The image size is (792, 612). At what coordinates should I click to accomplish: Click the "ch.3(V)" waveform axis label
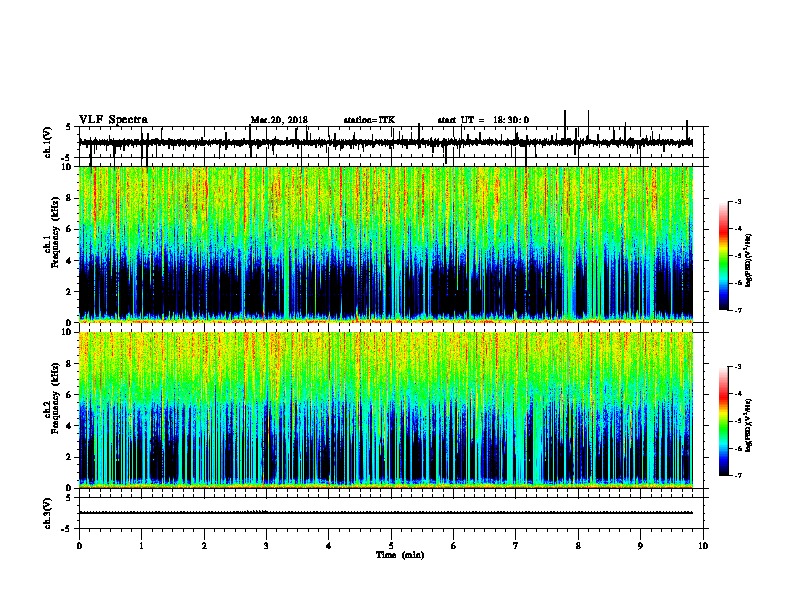[48, 513]
